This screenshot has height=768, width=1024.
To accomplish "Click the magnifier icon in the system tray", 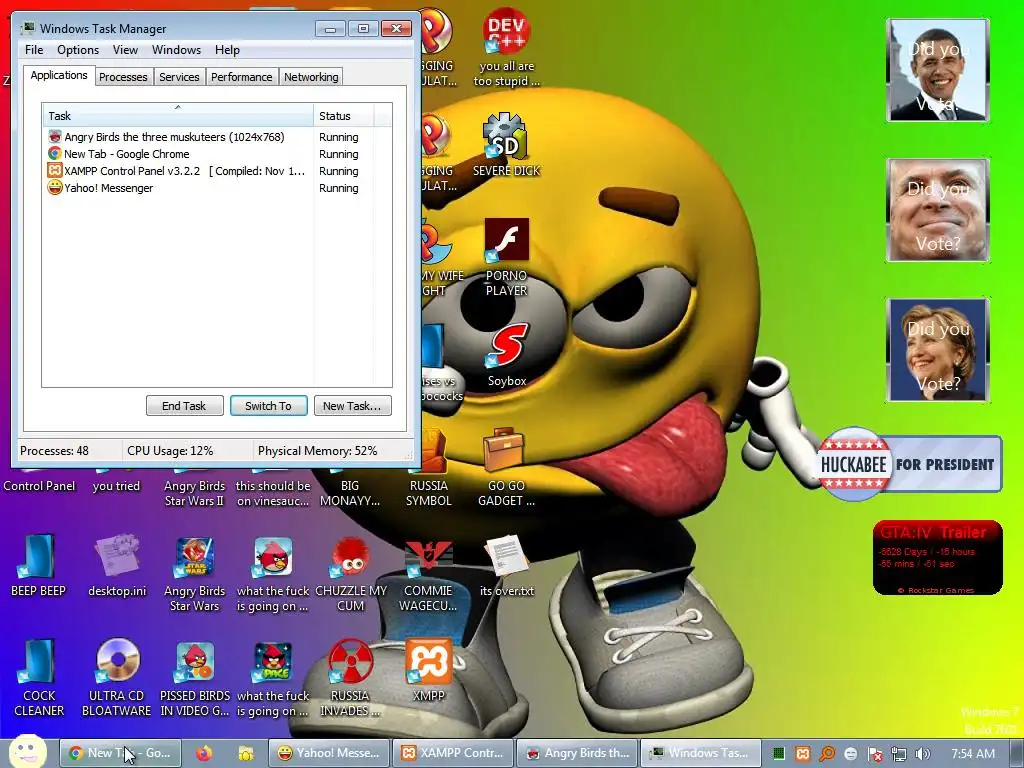I will pos(827,754).
